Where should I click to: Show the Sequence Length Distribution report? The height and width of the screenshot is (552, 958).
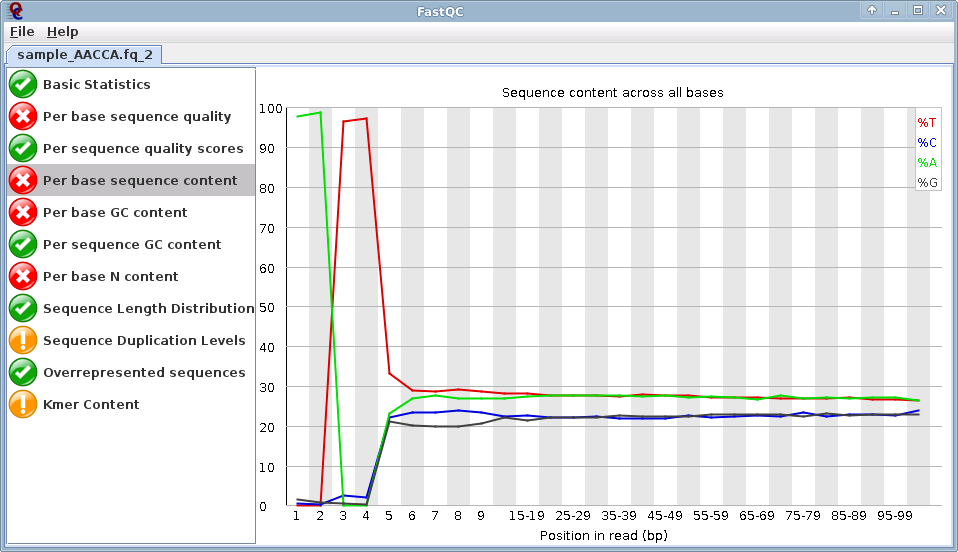coord(148,308)
